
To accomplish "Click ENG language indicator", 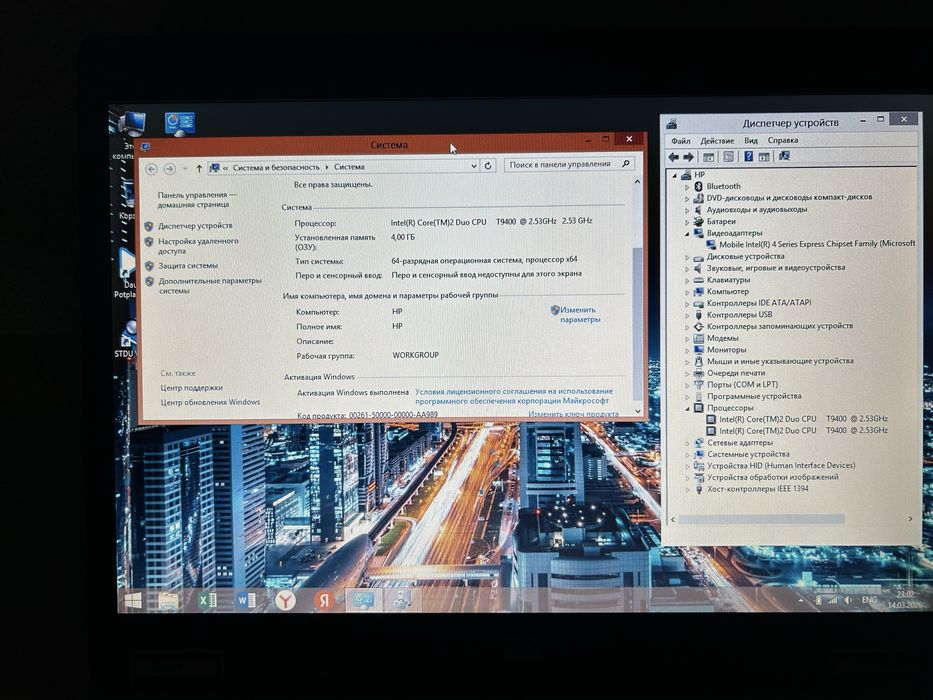I will pos(869,599).
